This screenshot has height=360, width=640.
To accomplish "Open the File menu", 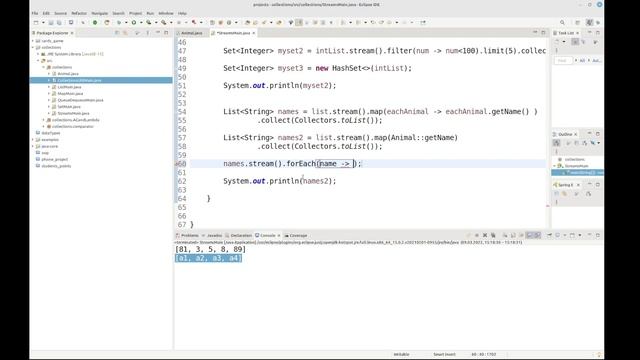I will pos(35,13).
